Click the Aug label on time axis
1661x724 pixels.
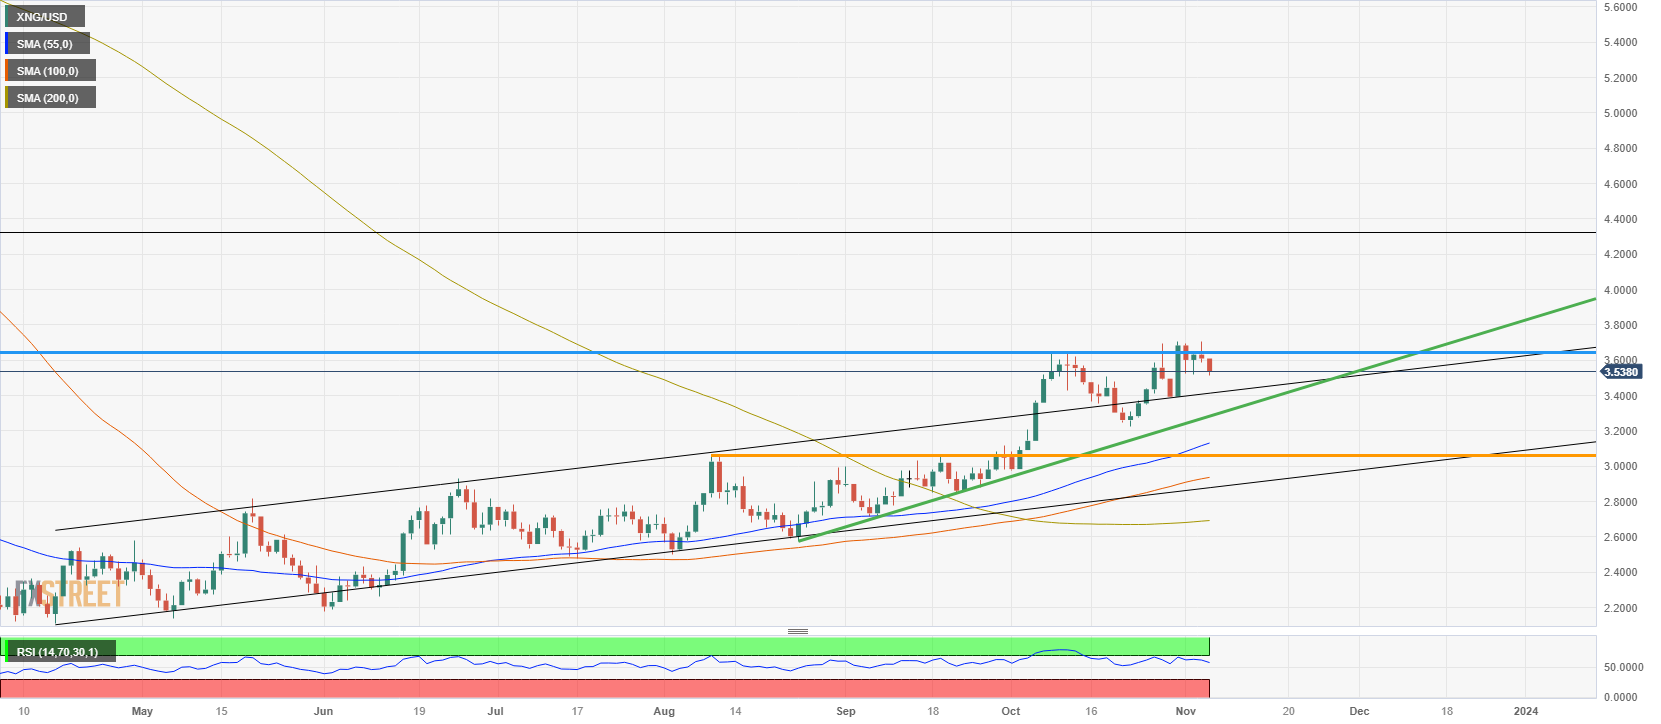664,711
